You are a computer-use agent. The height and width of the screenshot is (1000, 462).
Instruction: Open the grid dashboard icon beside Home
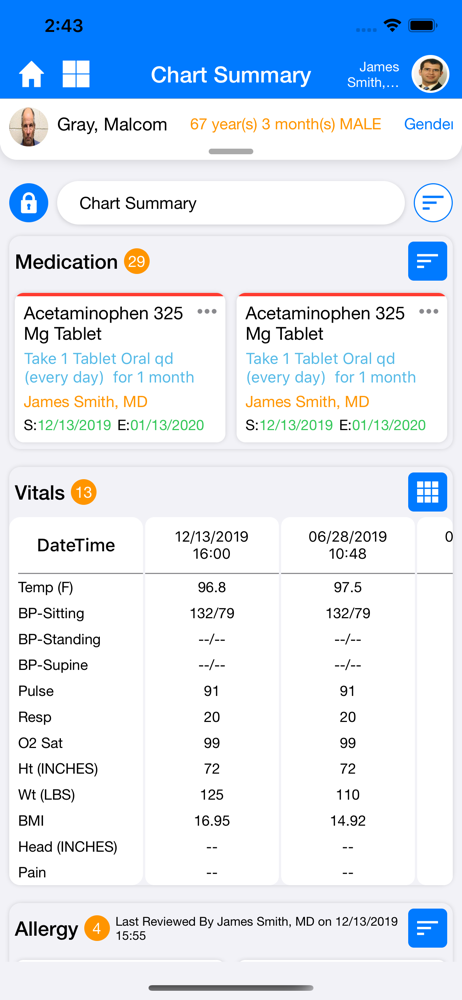pyautogui.click(x=76, y=75)
